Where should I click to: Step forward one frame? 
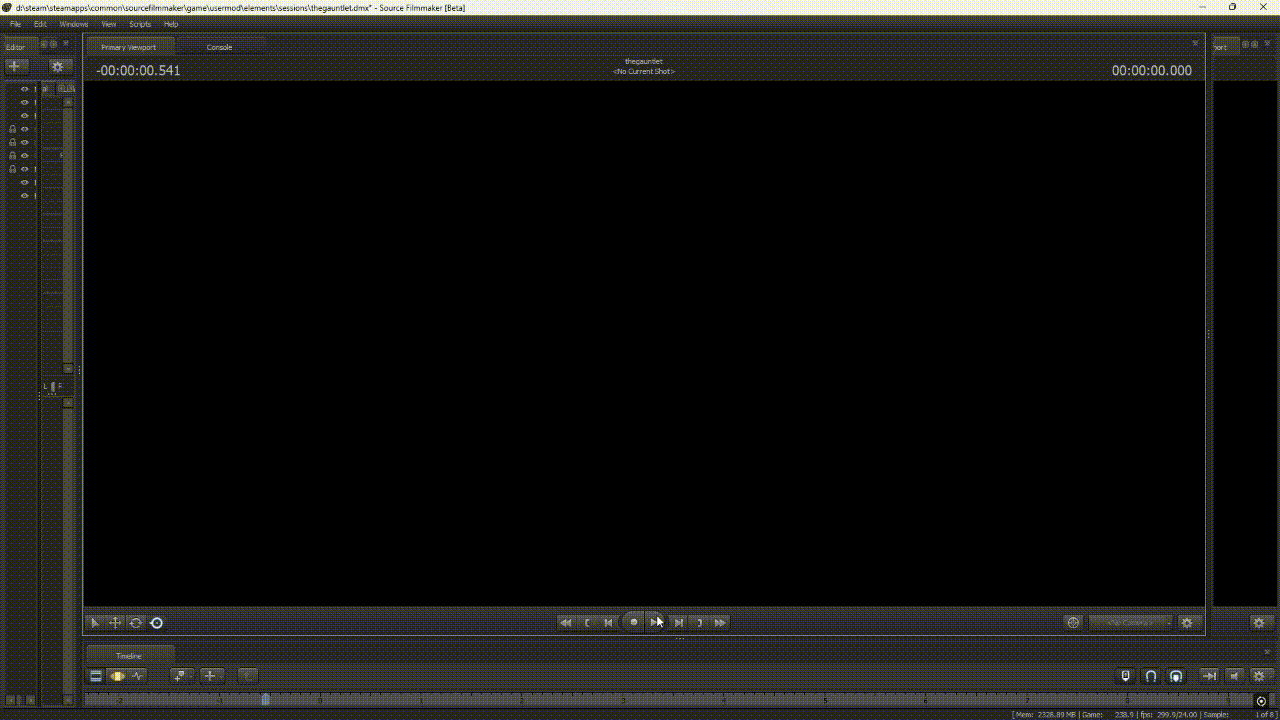pos(678,622)
